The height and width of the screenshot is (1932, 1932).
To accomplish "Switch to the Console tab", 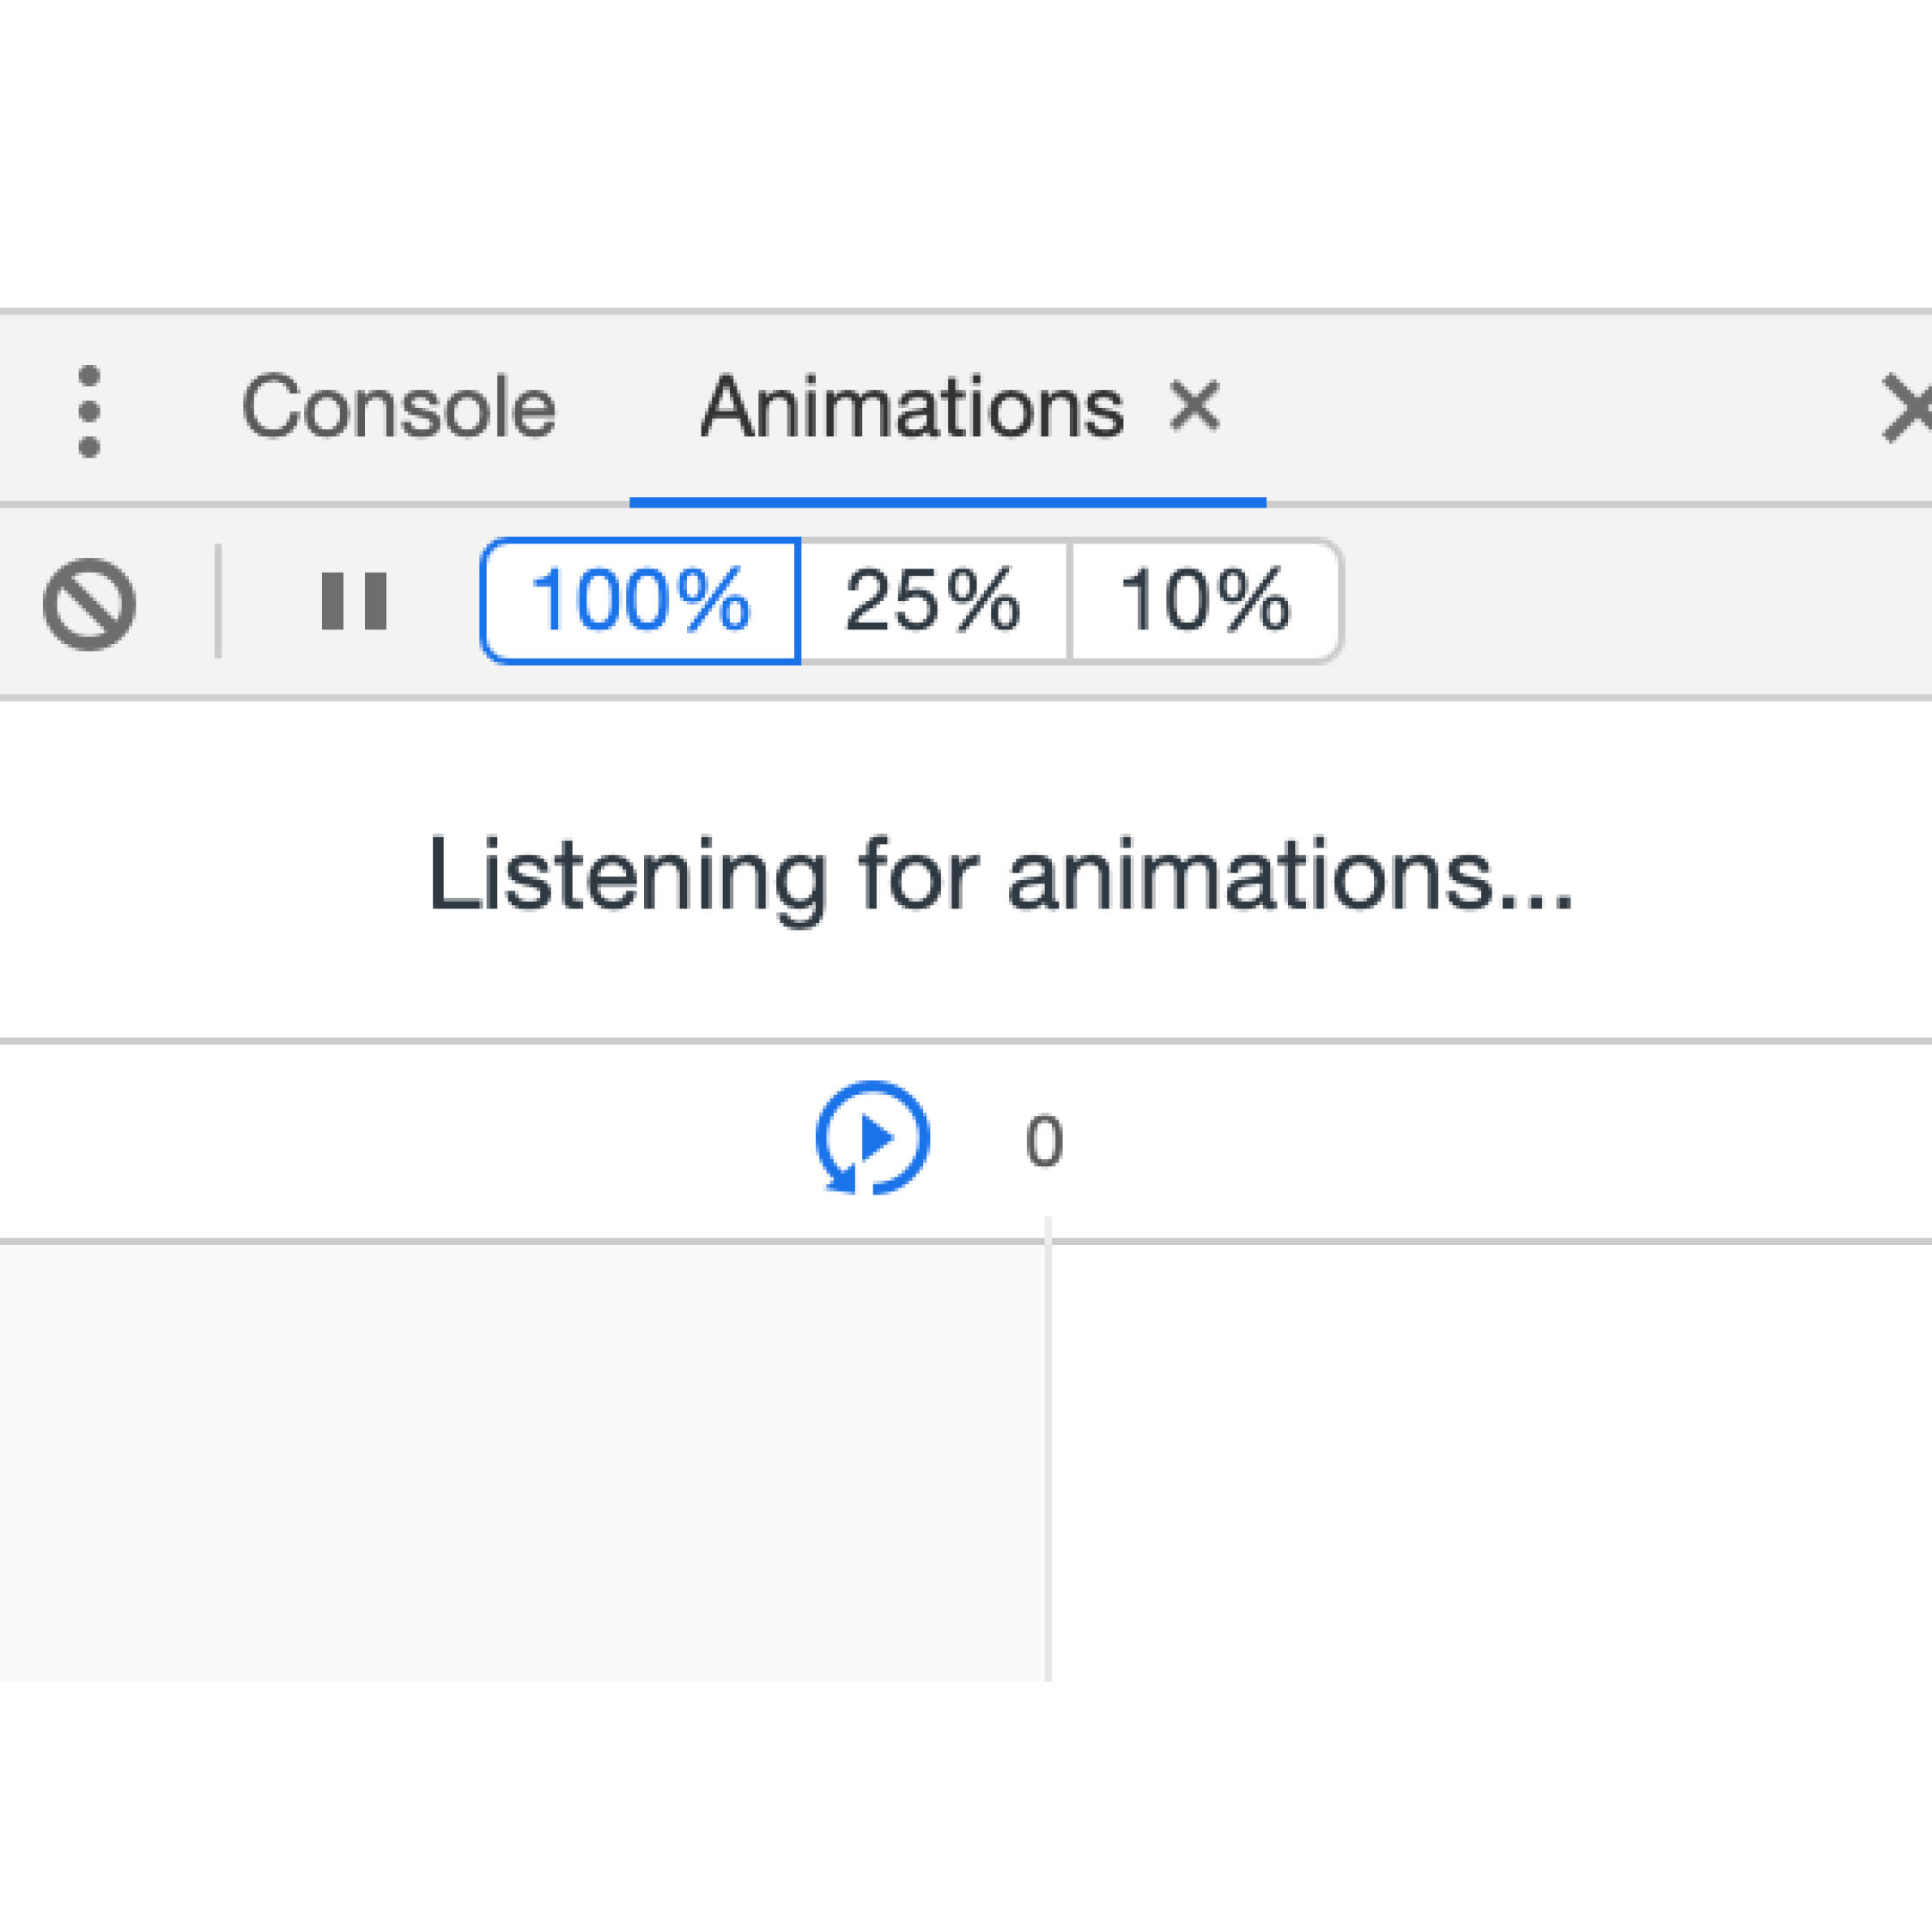I will 398,407.
